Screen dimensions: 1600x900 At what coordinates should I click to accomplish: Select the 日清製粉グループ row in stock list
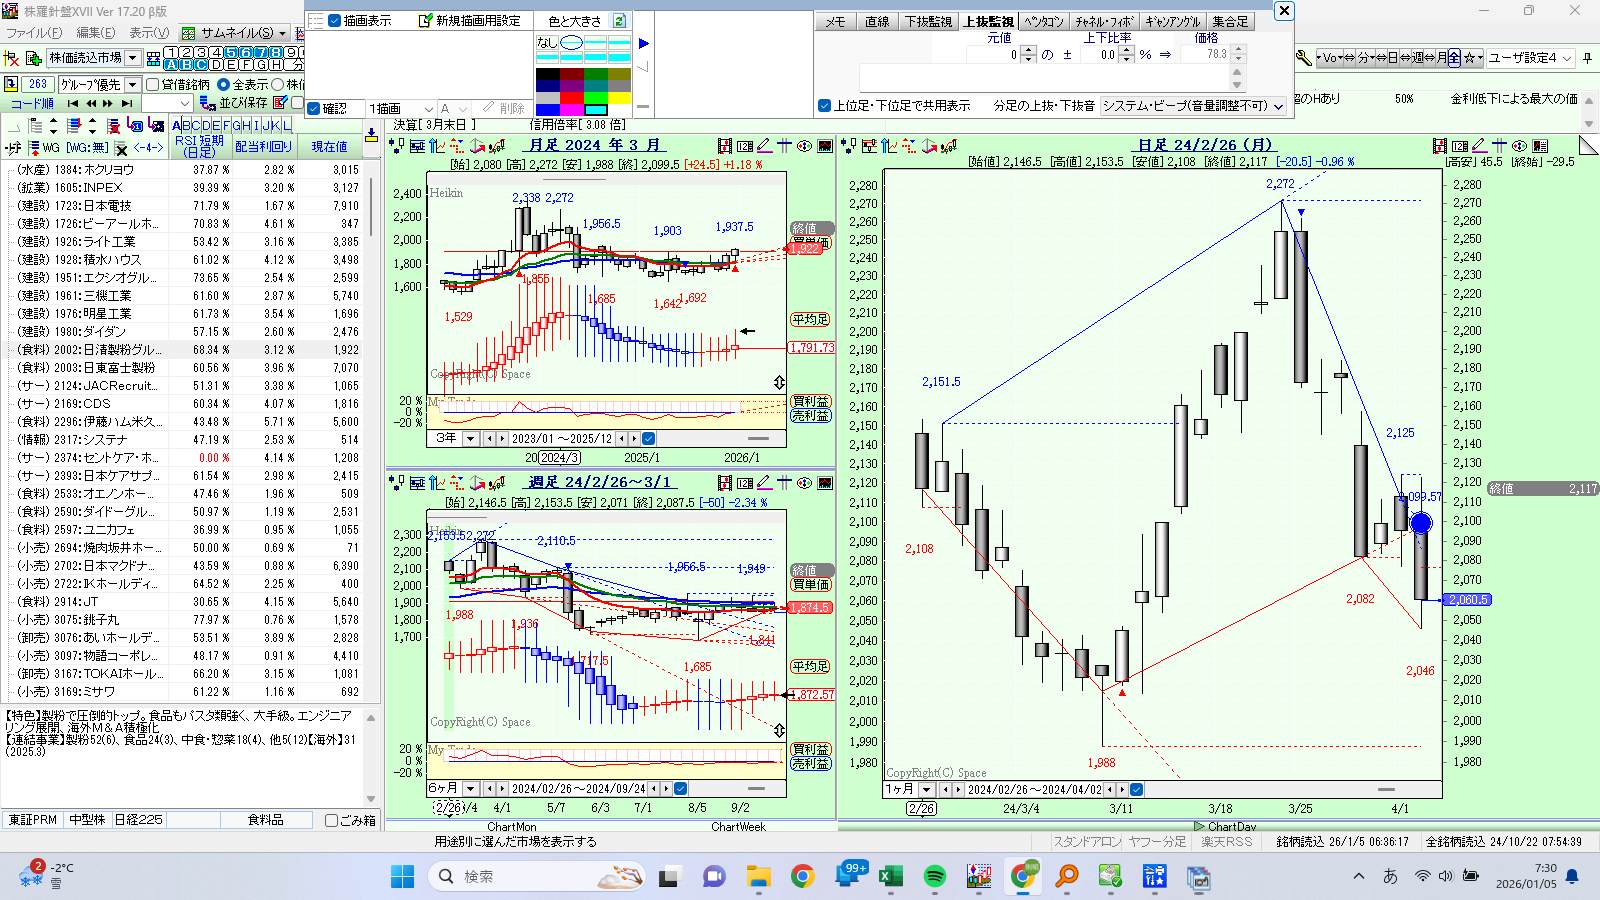pyautogui.click(x=90, y=350)
